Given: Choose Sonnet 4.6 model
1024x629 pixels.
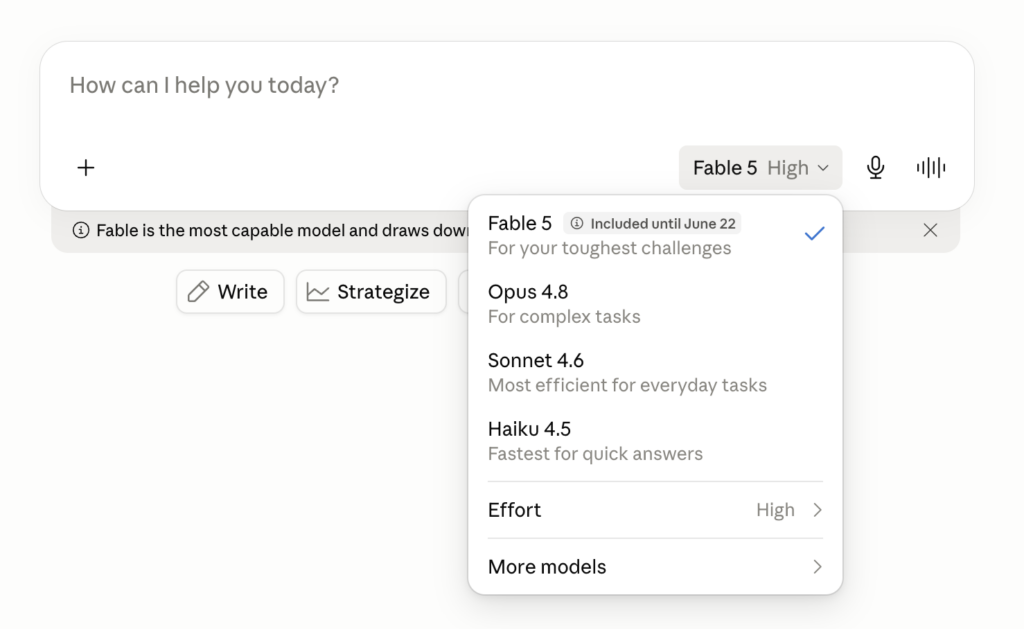Looking at the screenshot, I should click(x=655, y=372).
